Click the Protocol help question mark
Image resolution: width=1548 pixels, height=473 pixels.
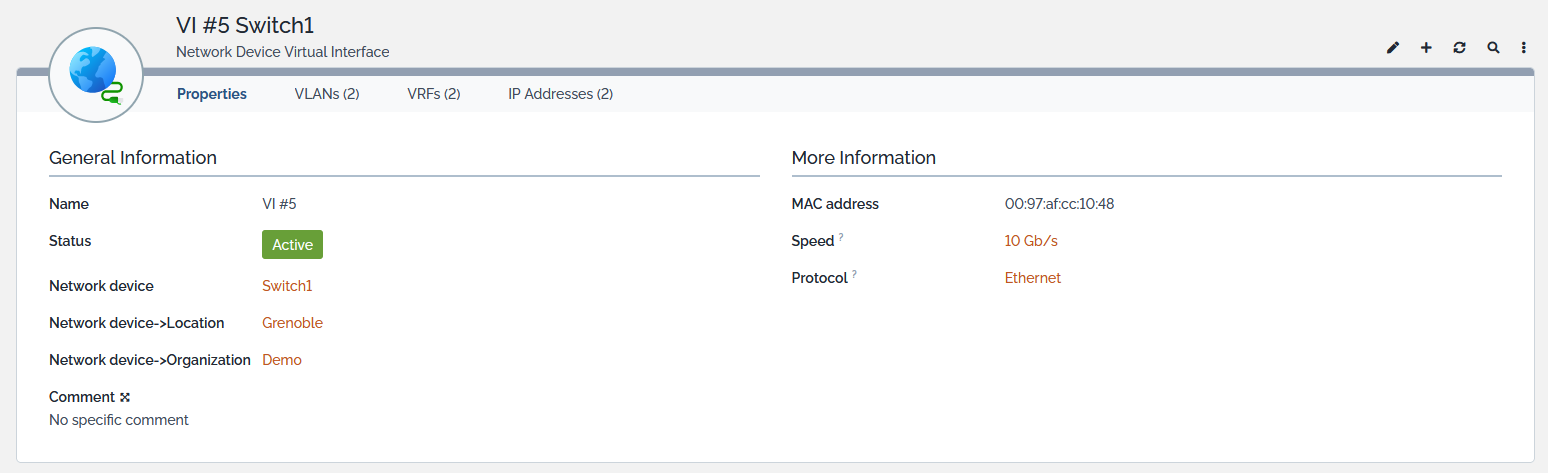tap(855, 275)
